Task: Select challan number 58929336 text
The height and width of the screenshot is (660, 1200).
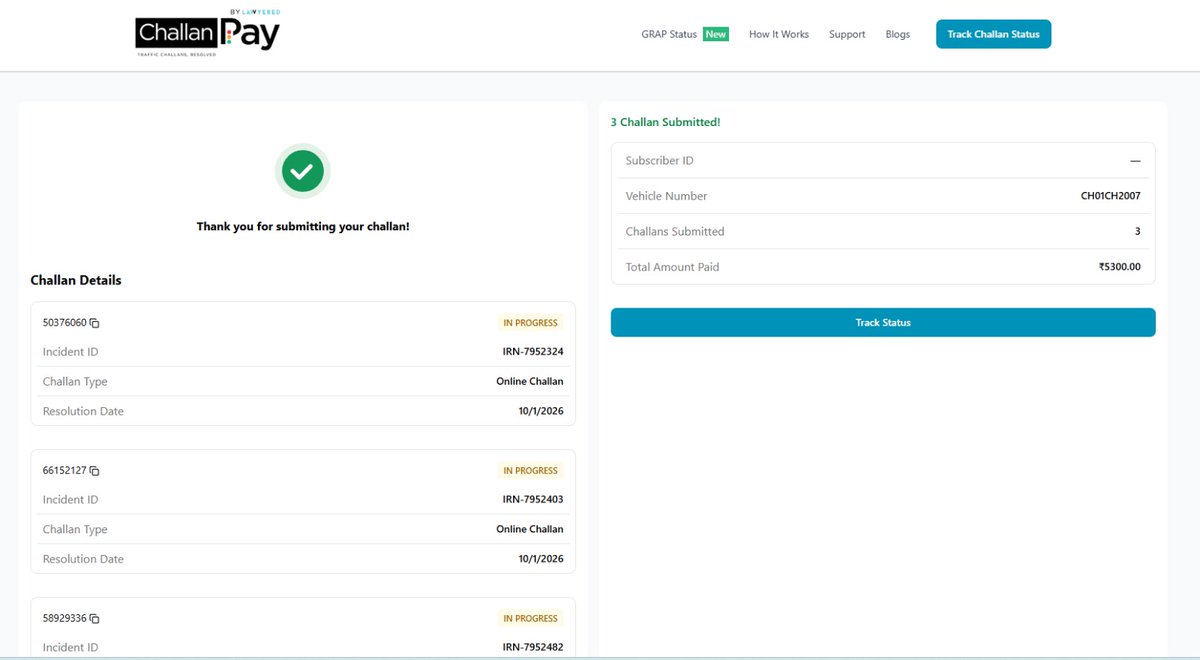Action: click(x=65, y=619)
